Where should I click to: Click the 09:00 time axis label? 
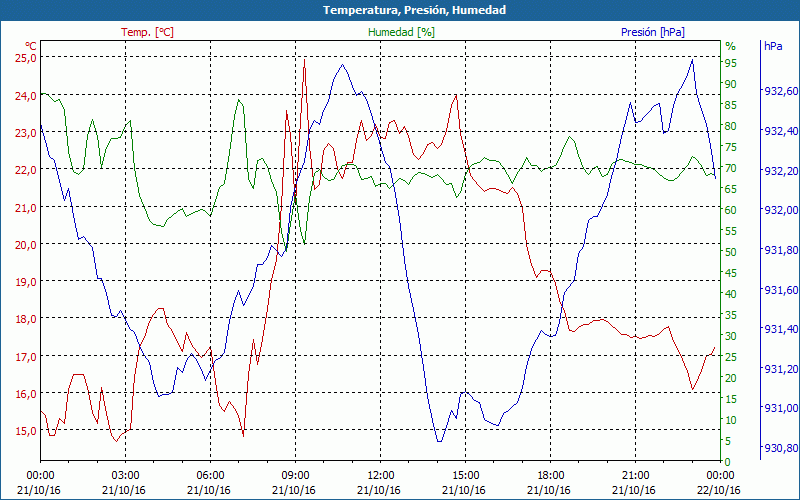click(x=295, y=476)
